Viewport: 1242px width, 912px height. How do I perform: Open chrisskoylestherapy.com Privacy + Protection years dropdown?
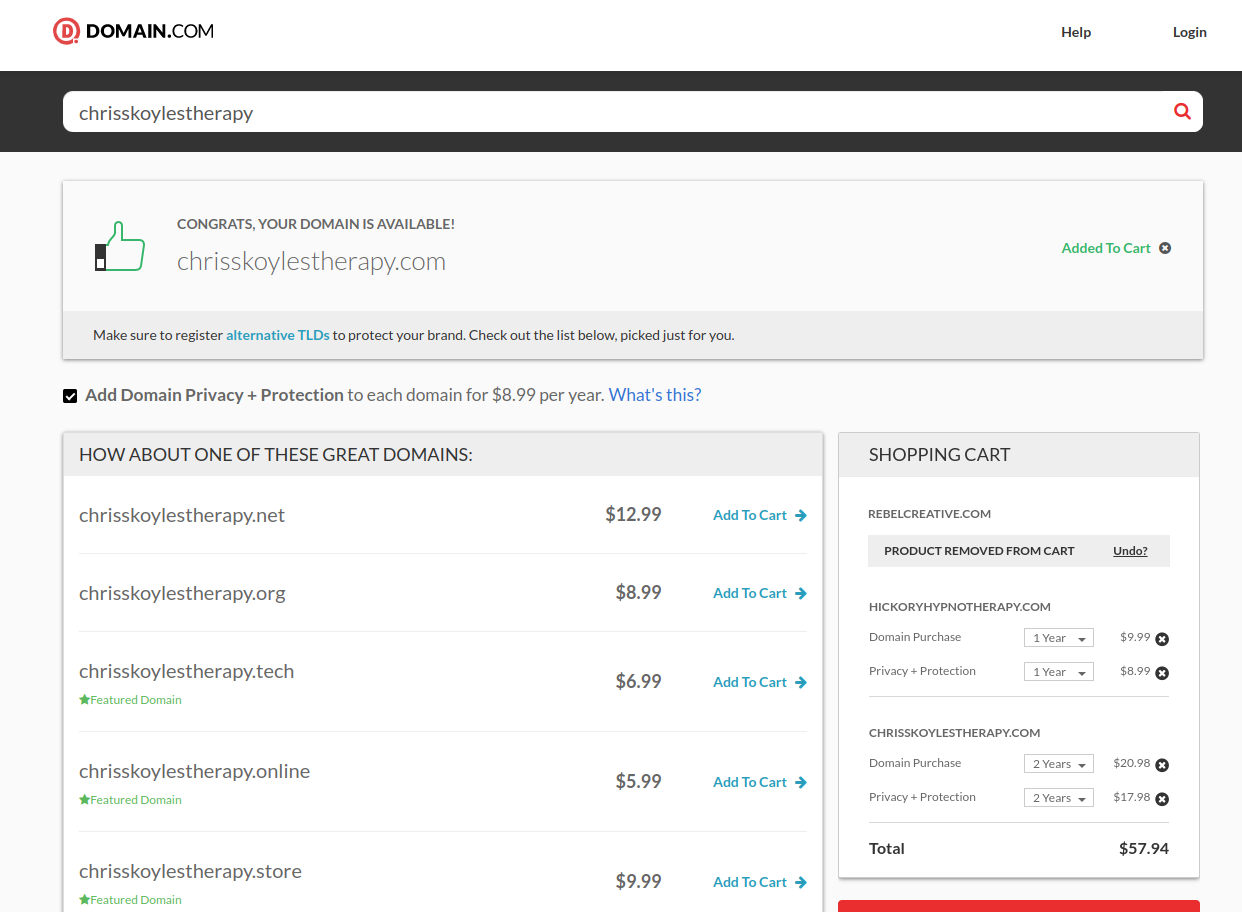tap(1059, 798)
